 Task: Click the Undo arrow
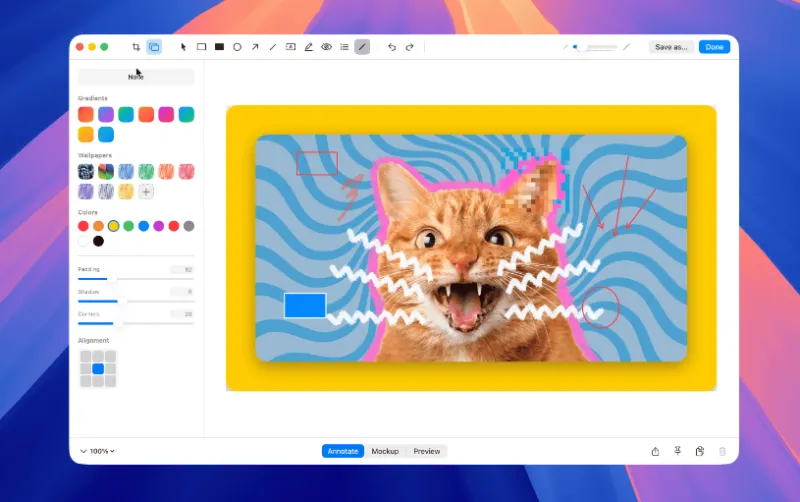(x=392, y=47)
